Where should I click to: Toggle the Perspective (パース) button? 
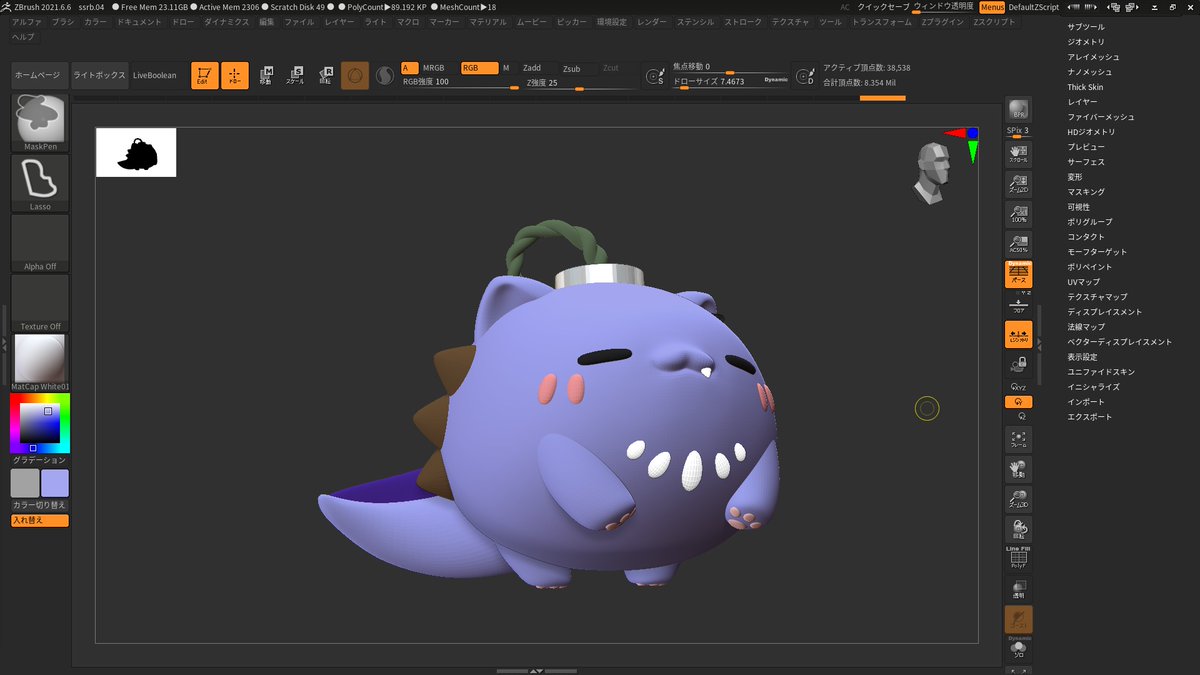pyautogui.click(x=1018, y=274)
